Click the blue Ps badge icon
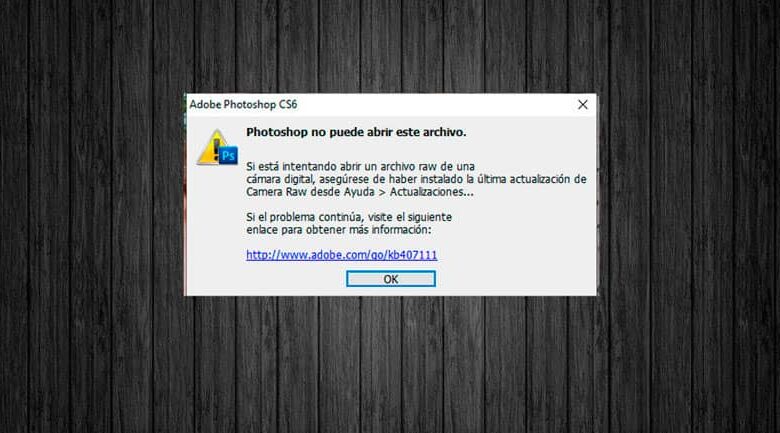This screenshot has width=780, height=433. [x=228, y=156]
